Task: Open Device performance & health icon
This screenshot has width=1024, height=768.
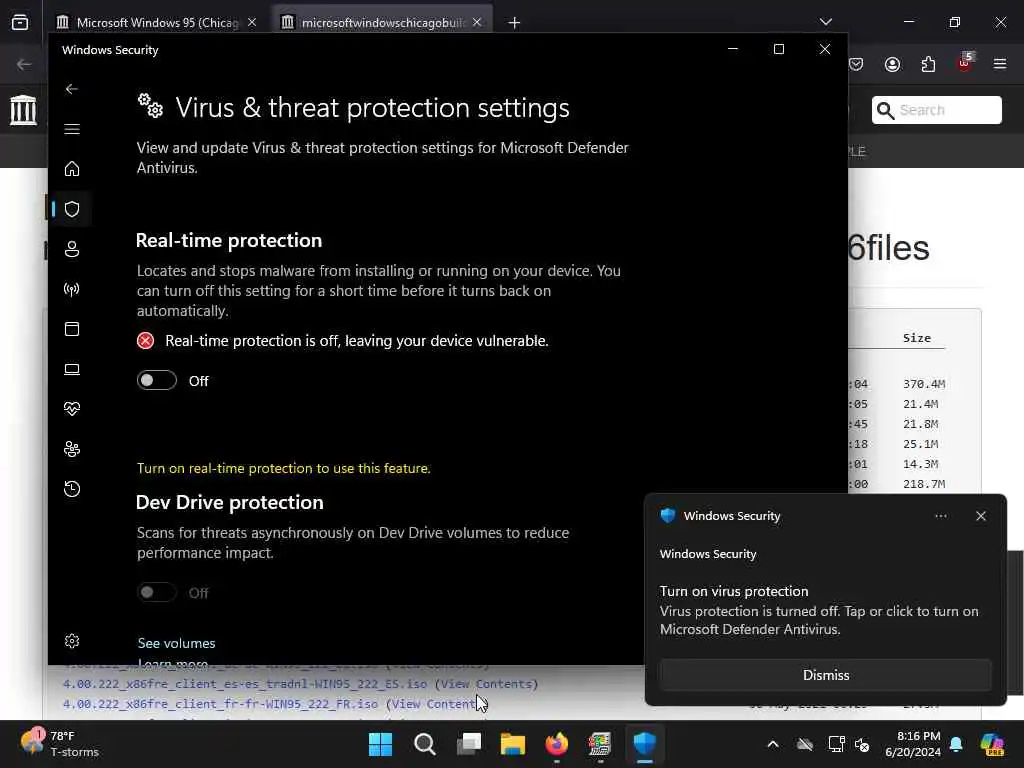Action: pyautogui.click(x=72, y=409)
